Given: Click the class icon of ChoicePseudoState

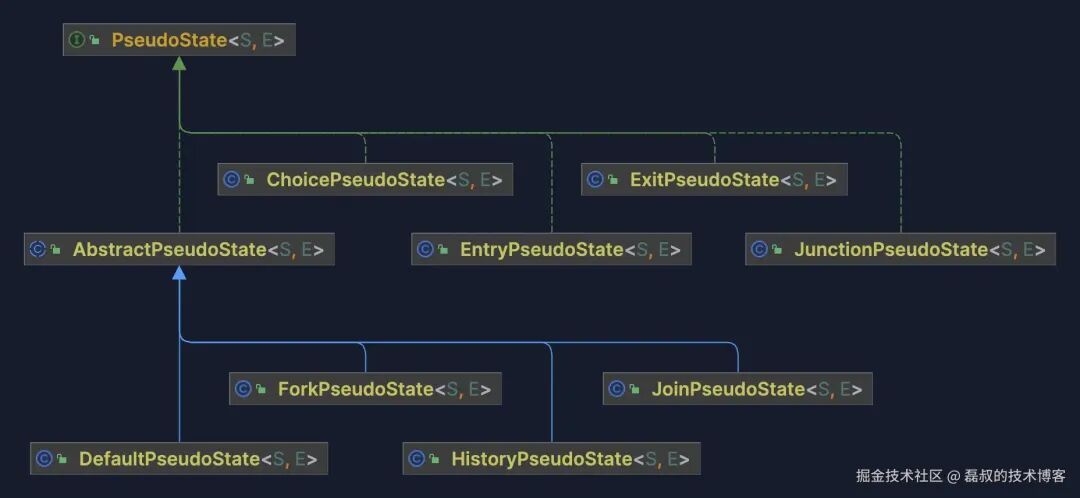Looking at the screenshot, I should 231,180.
